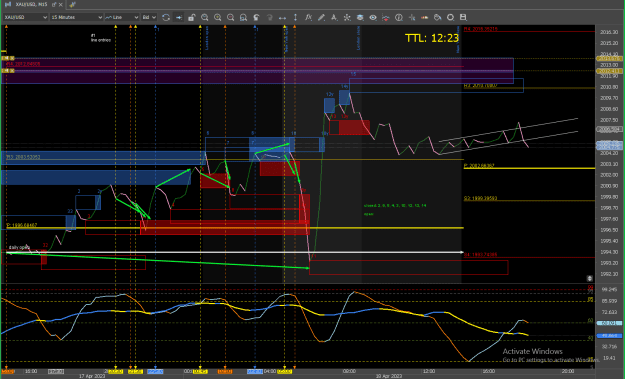
Task: Open the XAU/USD instrument dropdown
Action: [x=25, y=17]
